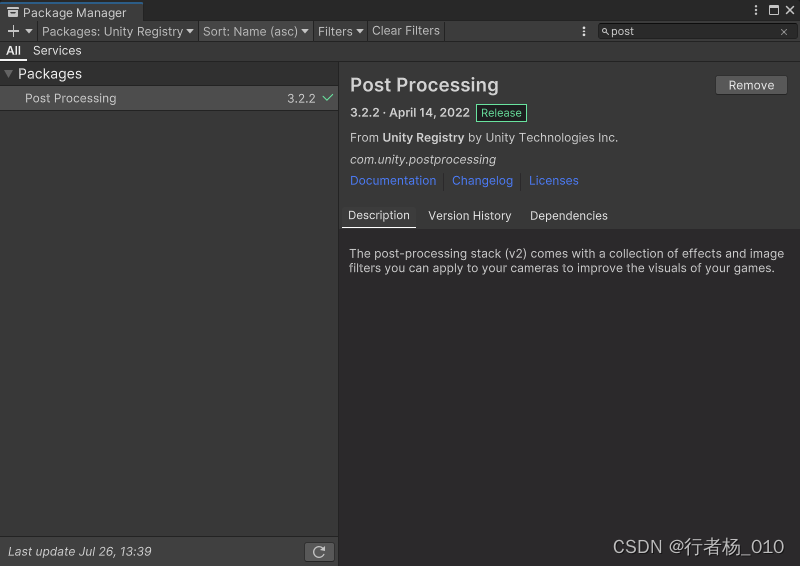Collapse the Packages group triangle
Viewport: 800px width, 566px height.
coord(8,73)
